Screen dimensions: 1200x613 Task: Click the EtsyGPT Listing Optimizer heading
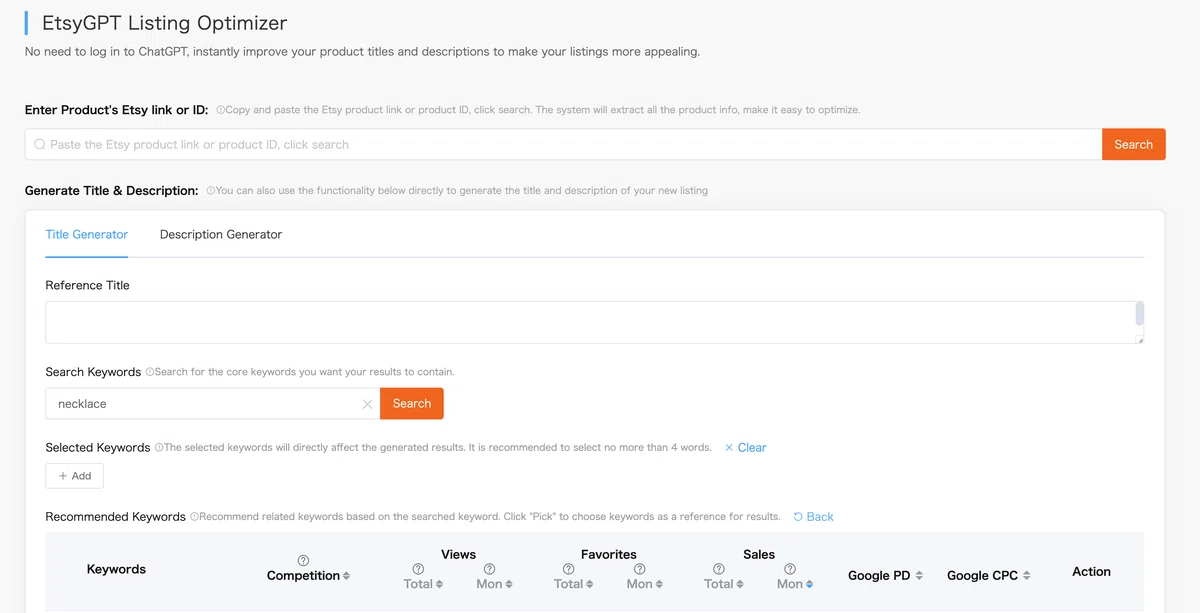164,22
